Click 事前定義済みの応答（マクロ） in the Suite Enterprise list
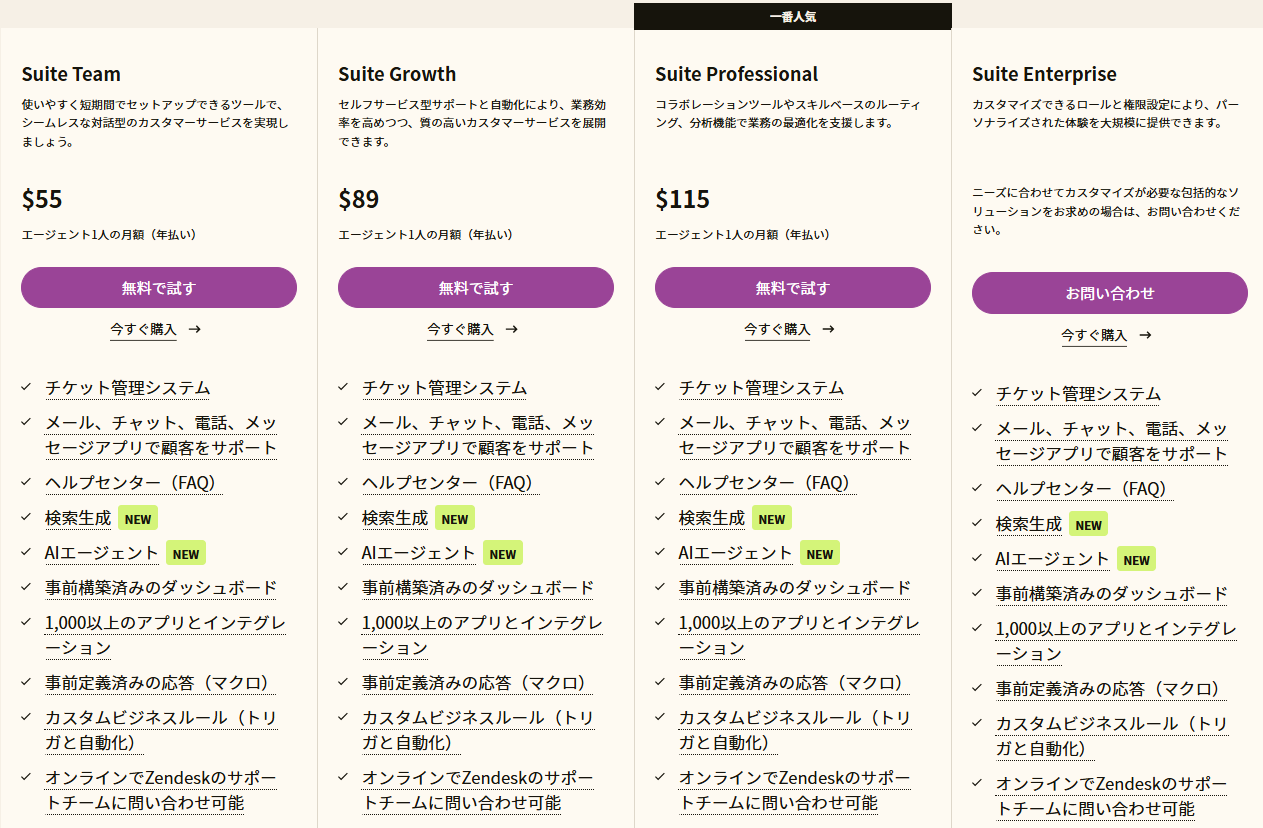This screenshot has width=1263, height=828. (x=1109, y=689)
